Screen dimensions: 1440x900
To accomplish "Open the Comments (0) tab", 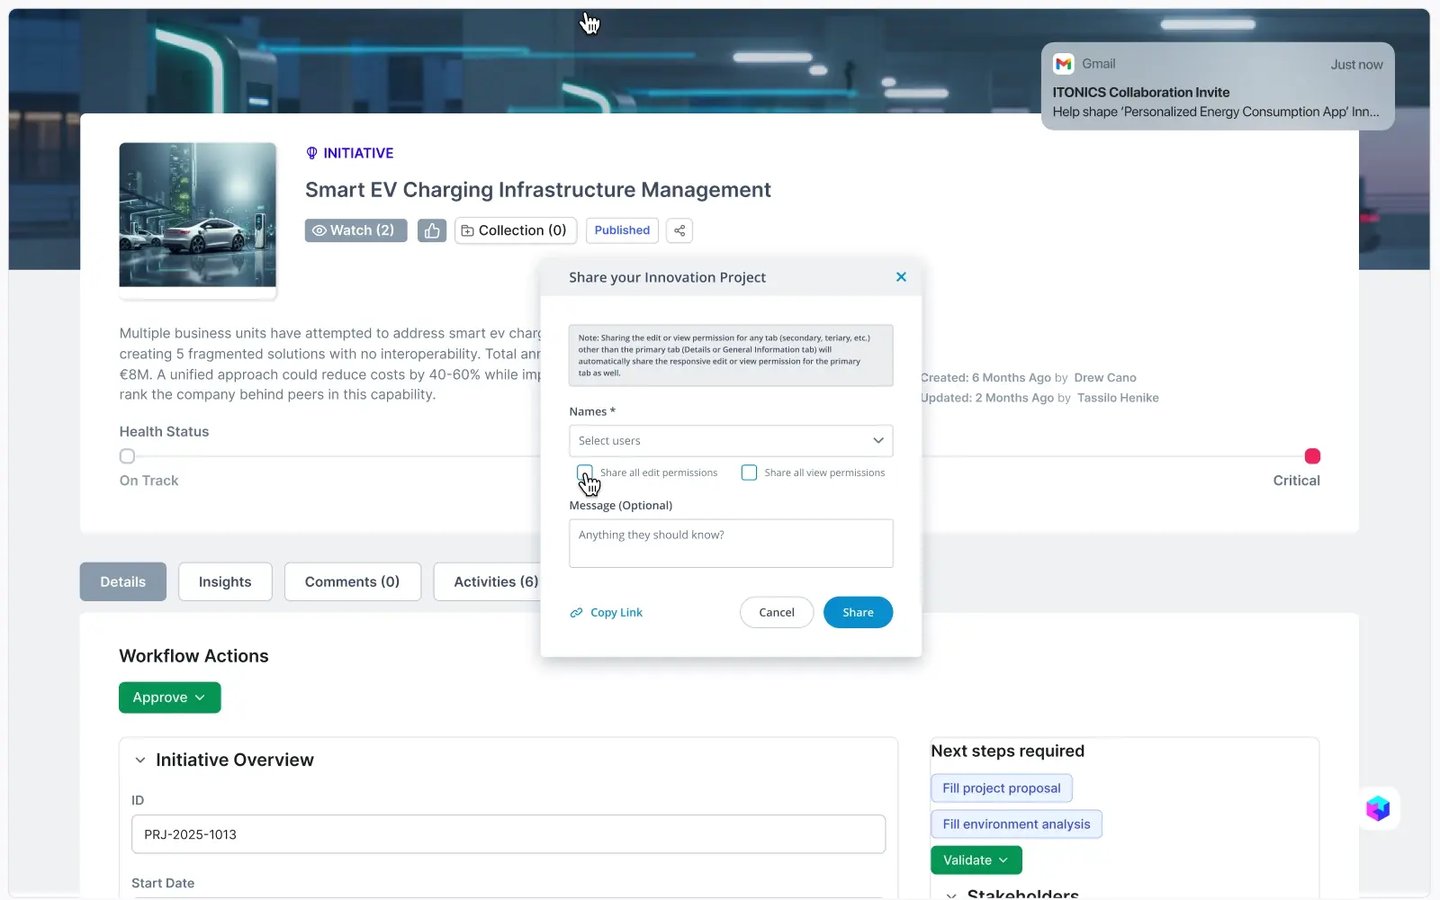I will tap(352, 582).
